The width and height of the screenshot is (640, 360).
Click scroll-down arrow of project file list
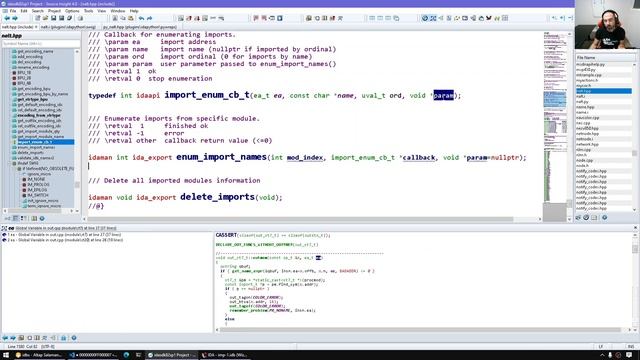pyautogui.click(x=634, y=209)
